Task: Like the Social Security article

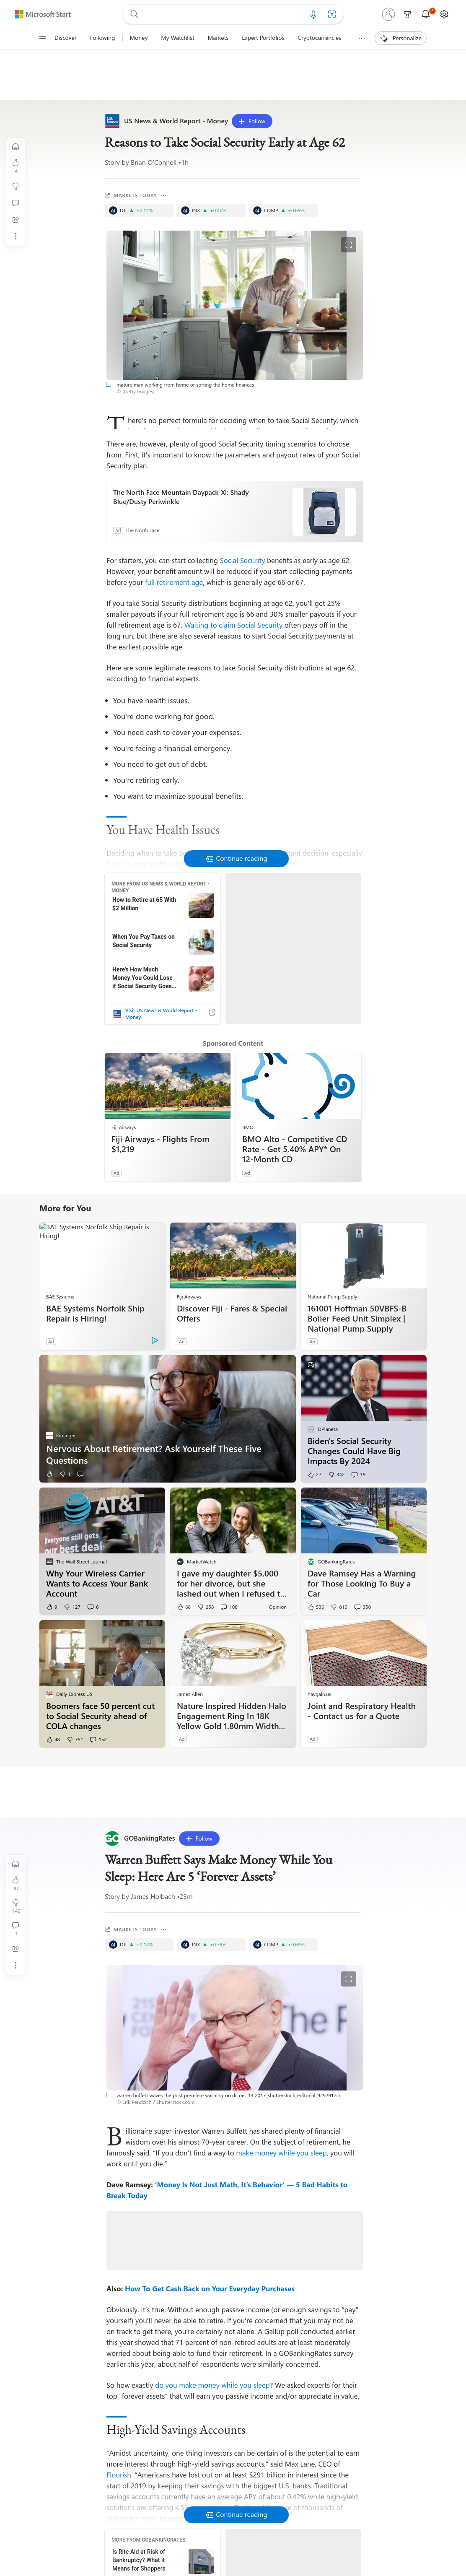Action: coord(15,163)
